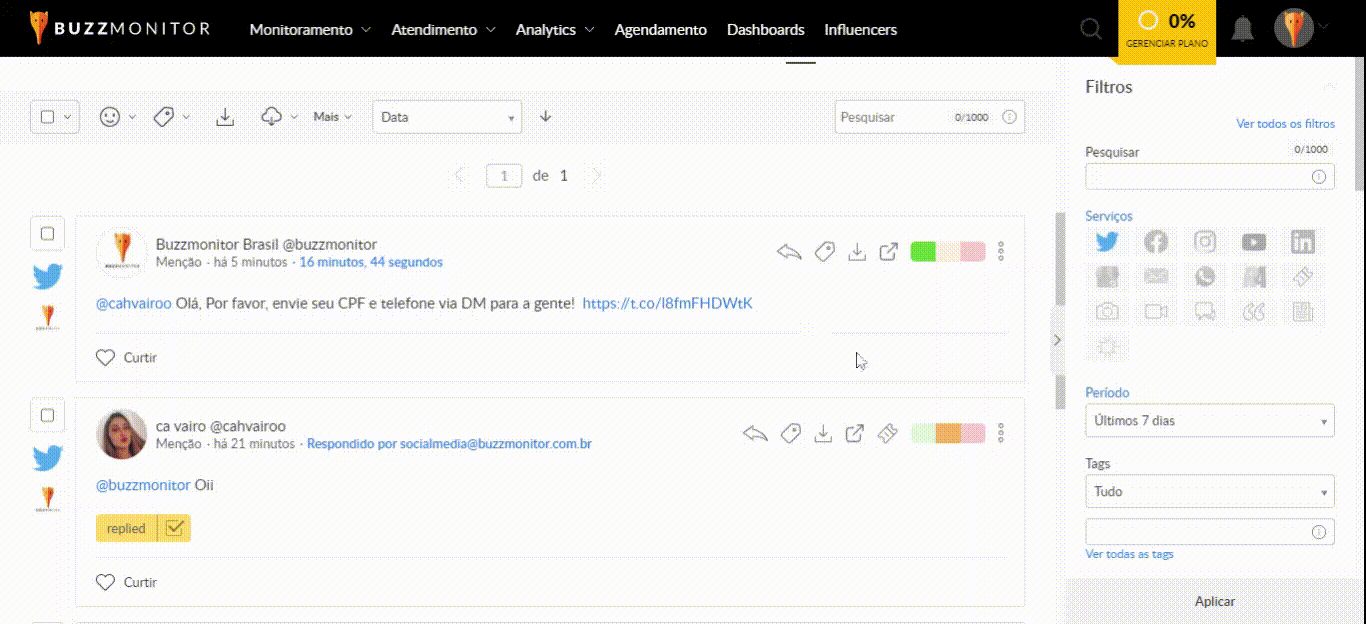The height and width of the screenshot is (624, 1366).
Task: Open the Monitoramento menu
Action: click(x=309, y=30)
